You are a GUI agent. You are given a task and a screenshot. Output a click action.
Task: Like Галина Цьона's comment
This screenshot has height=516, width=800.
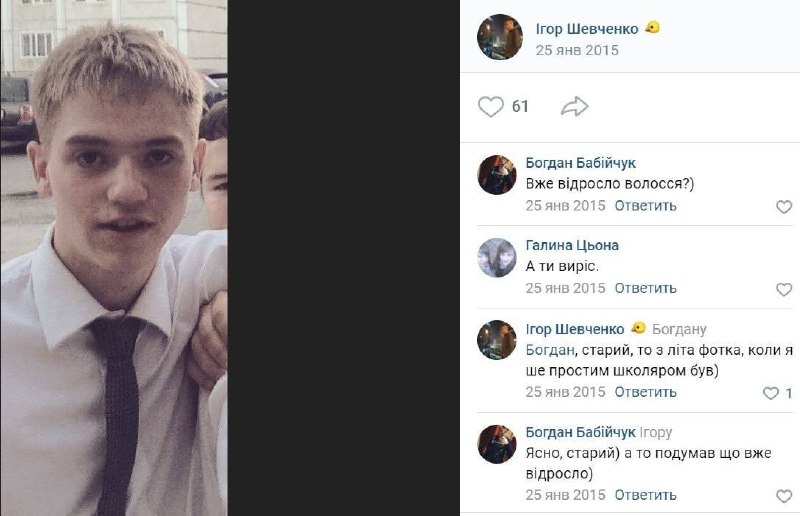(784, 289)
